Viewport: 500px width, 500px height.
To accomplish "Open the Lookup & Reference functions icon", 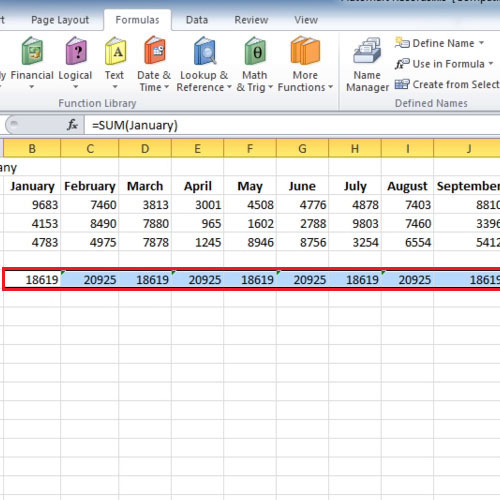I will coord(205,51).
